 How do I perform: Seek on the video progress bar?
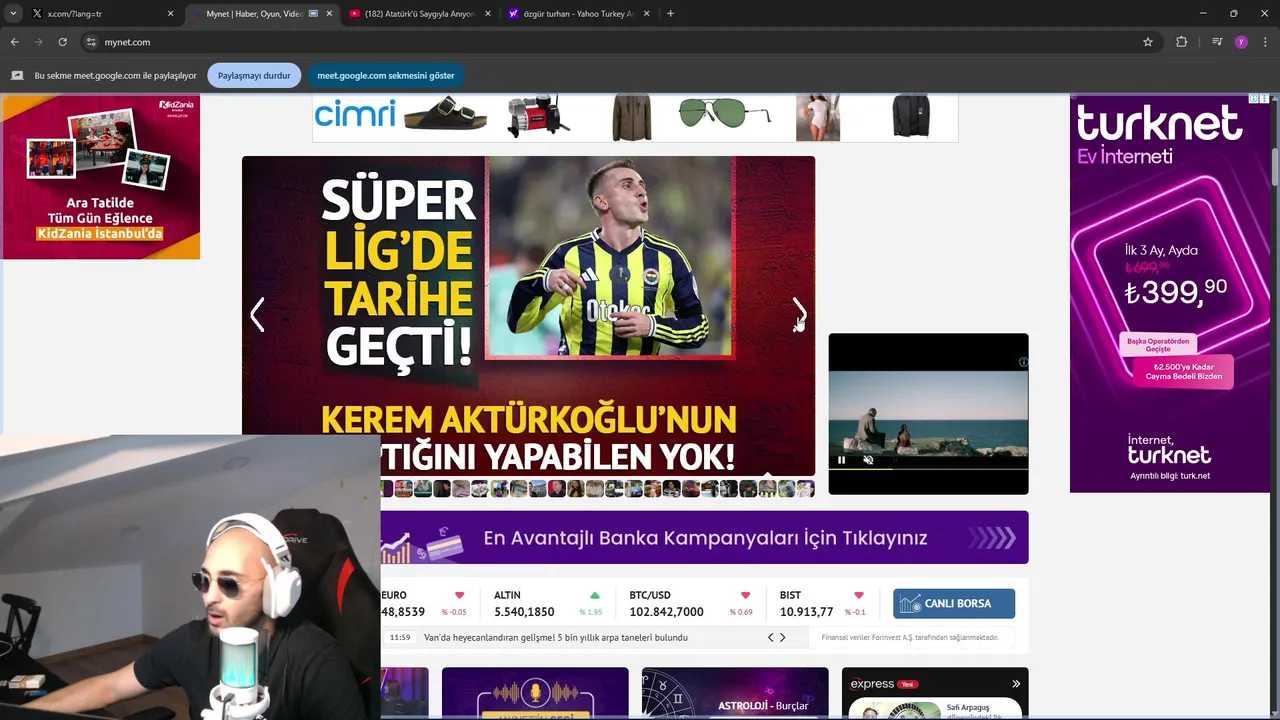(928, 469)
